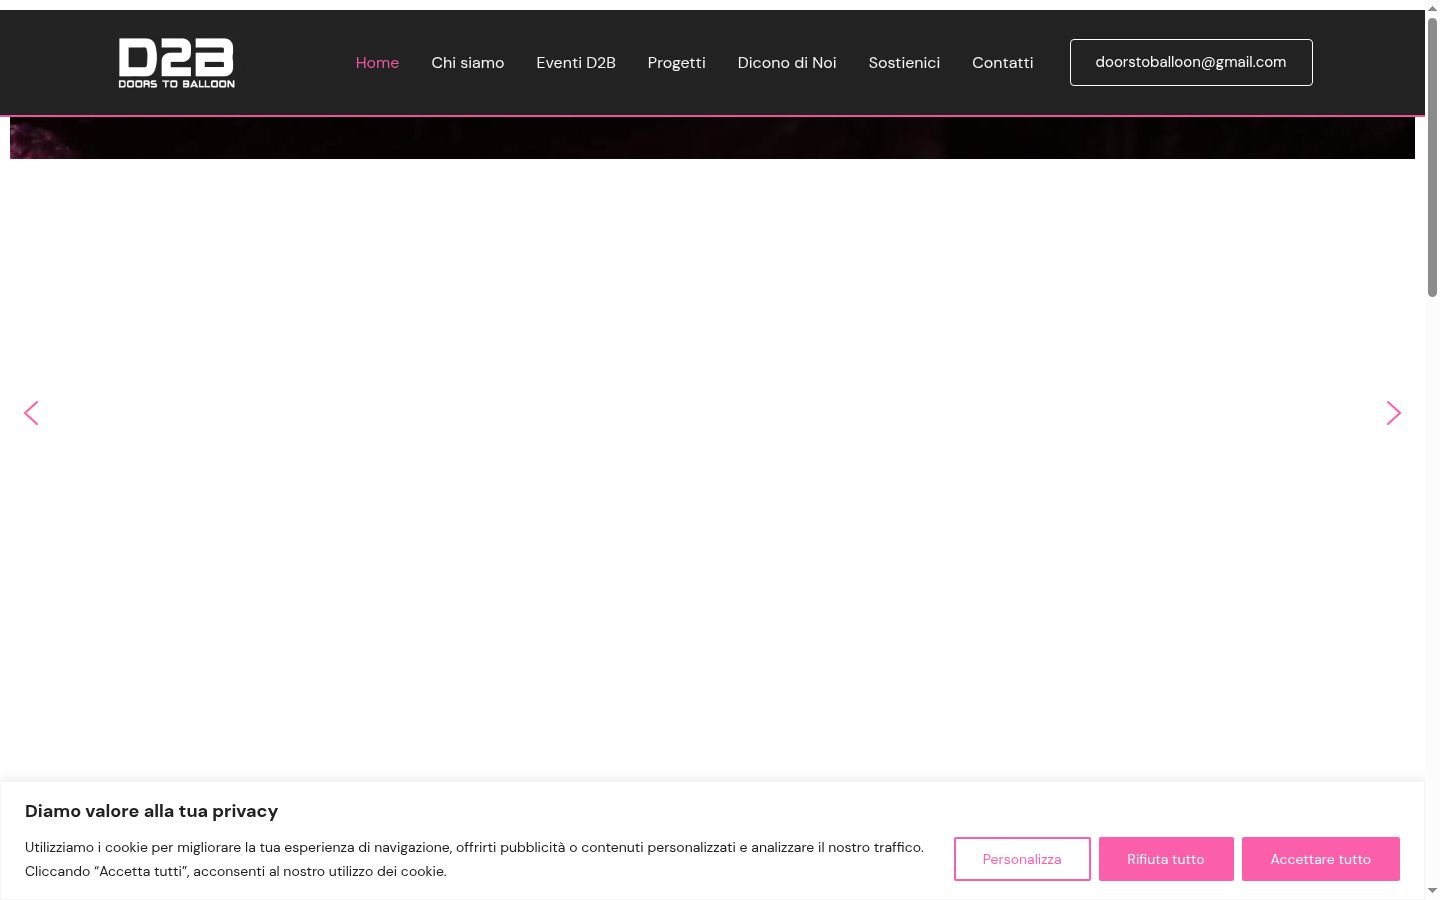The height and width of the screenshot is (900, 1440).
Task: Click the doorstoballoon@gmail.com email button
Action: [1191, 62]
